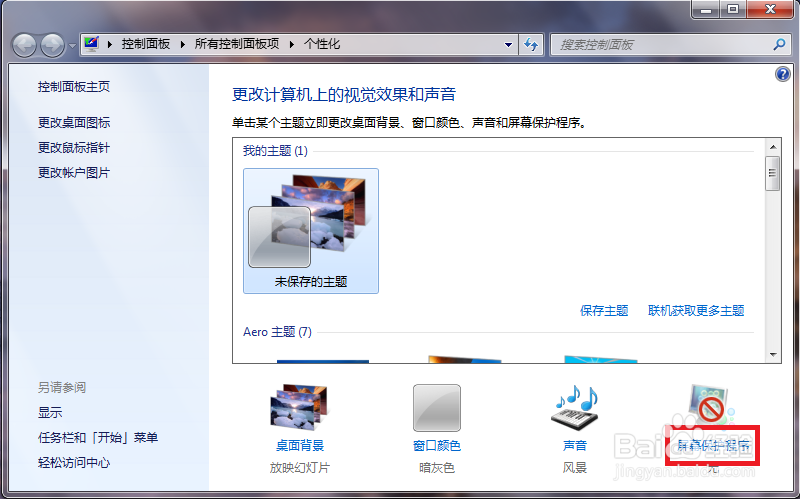Click 风景 text under 声音
800x499 pixels.
point(575,467)
